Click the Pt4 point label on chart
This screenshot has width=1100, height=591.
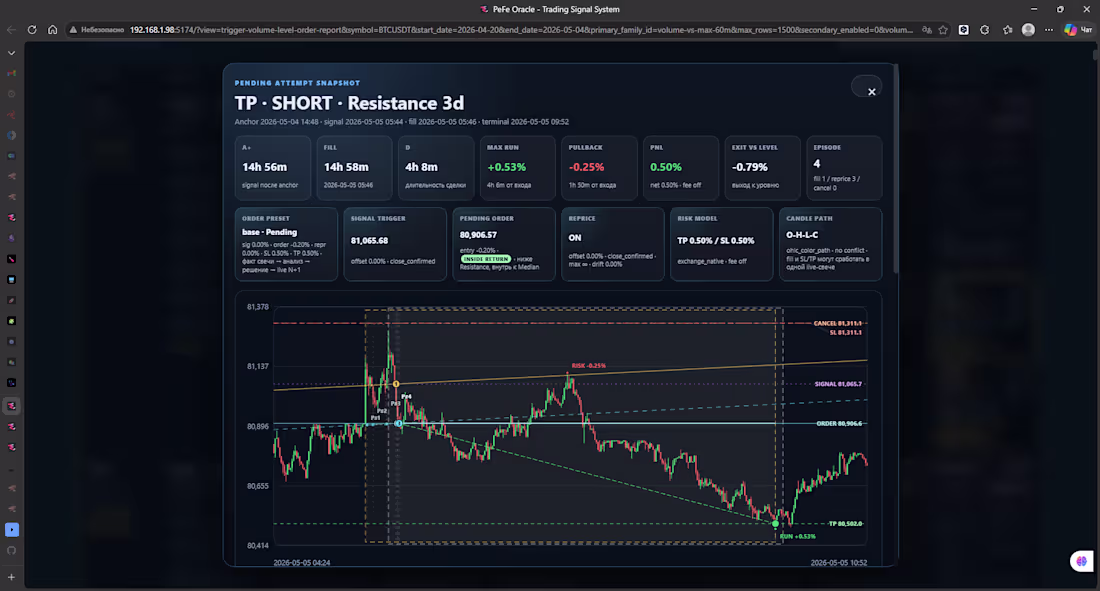406,397
